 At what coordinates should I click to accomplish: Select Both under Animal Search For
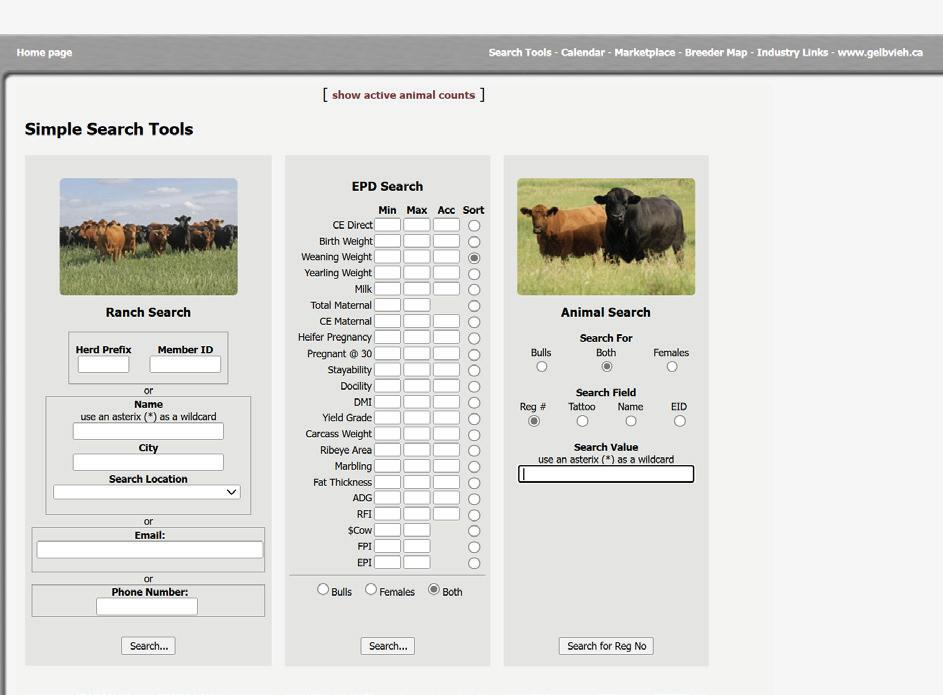coord(607,366)
